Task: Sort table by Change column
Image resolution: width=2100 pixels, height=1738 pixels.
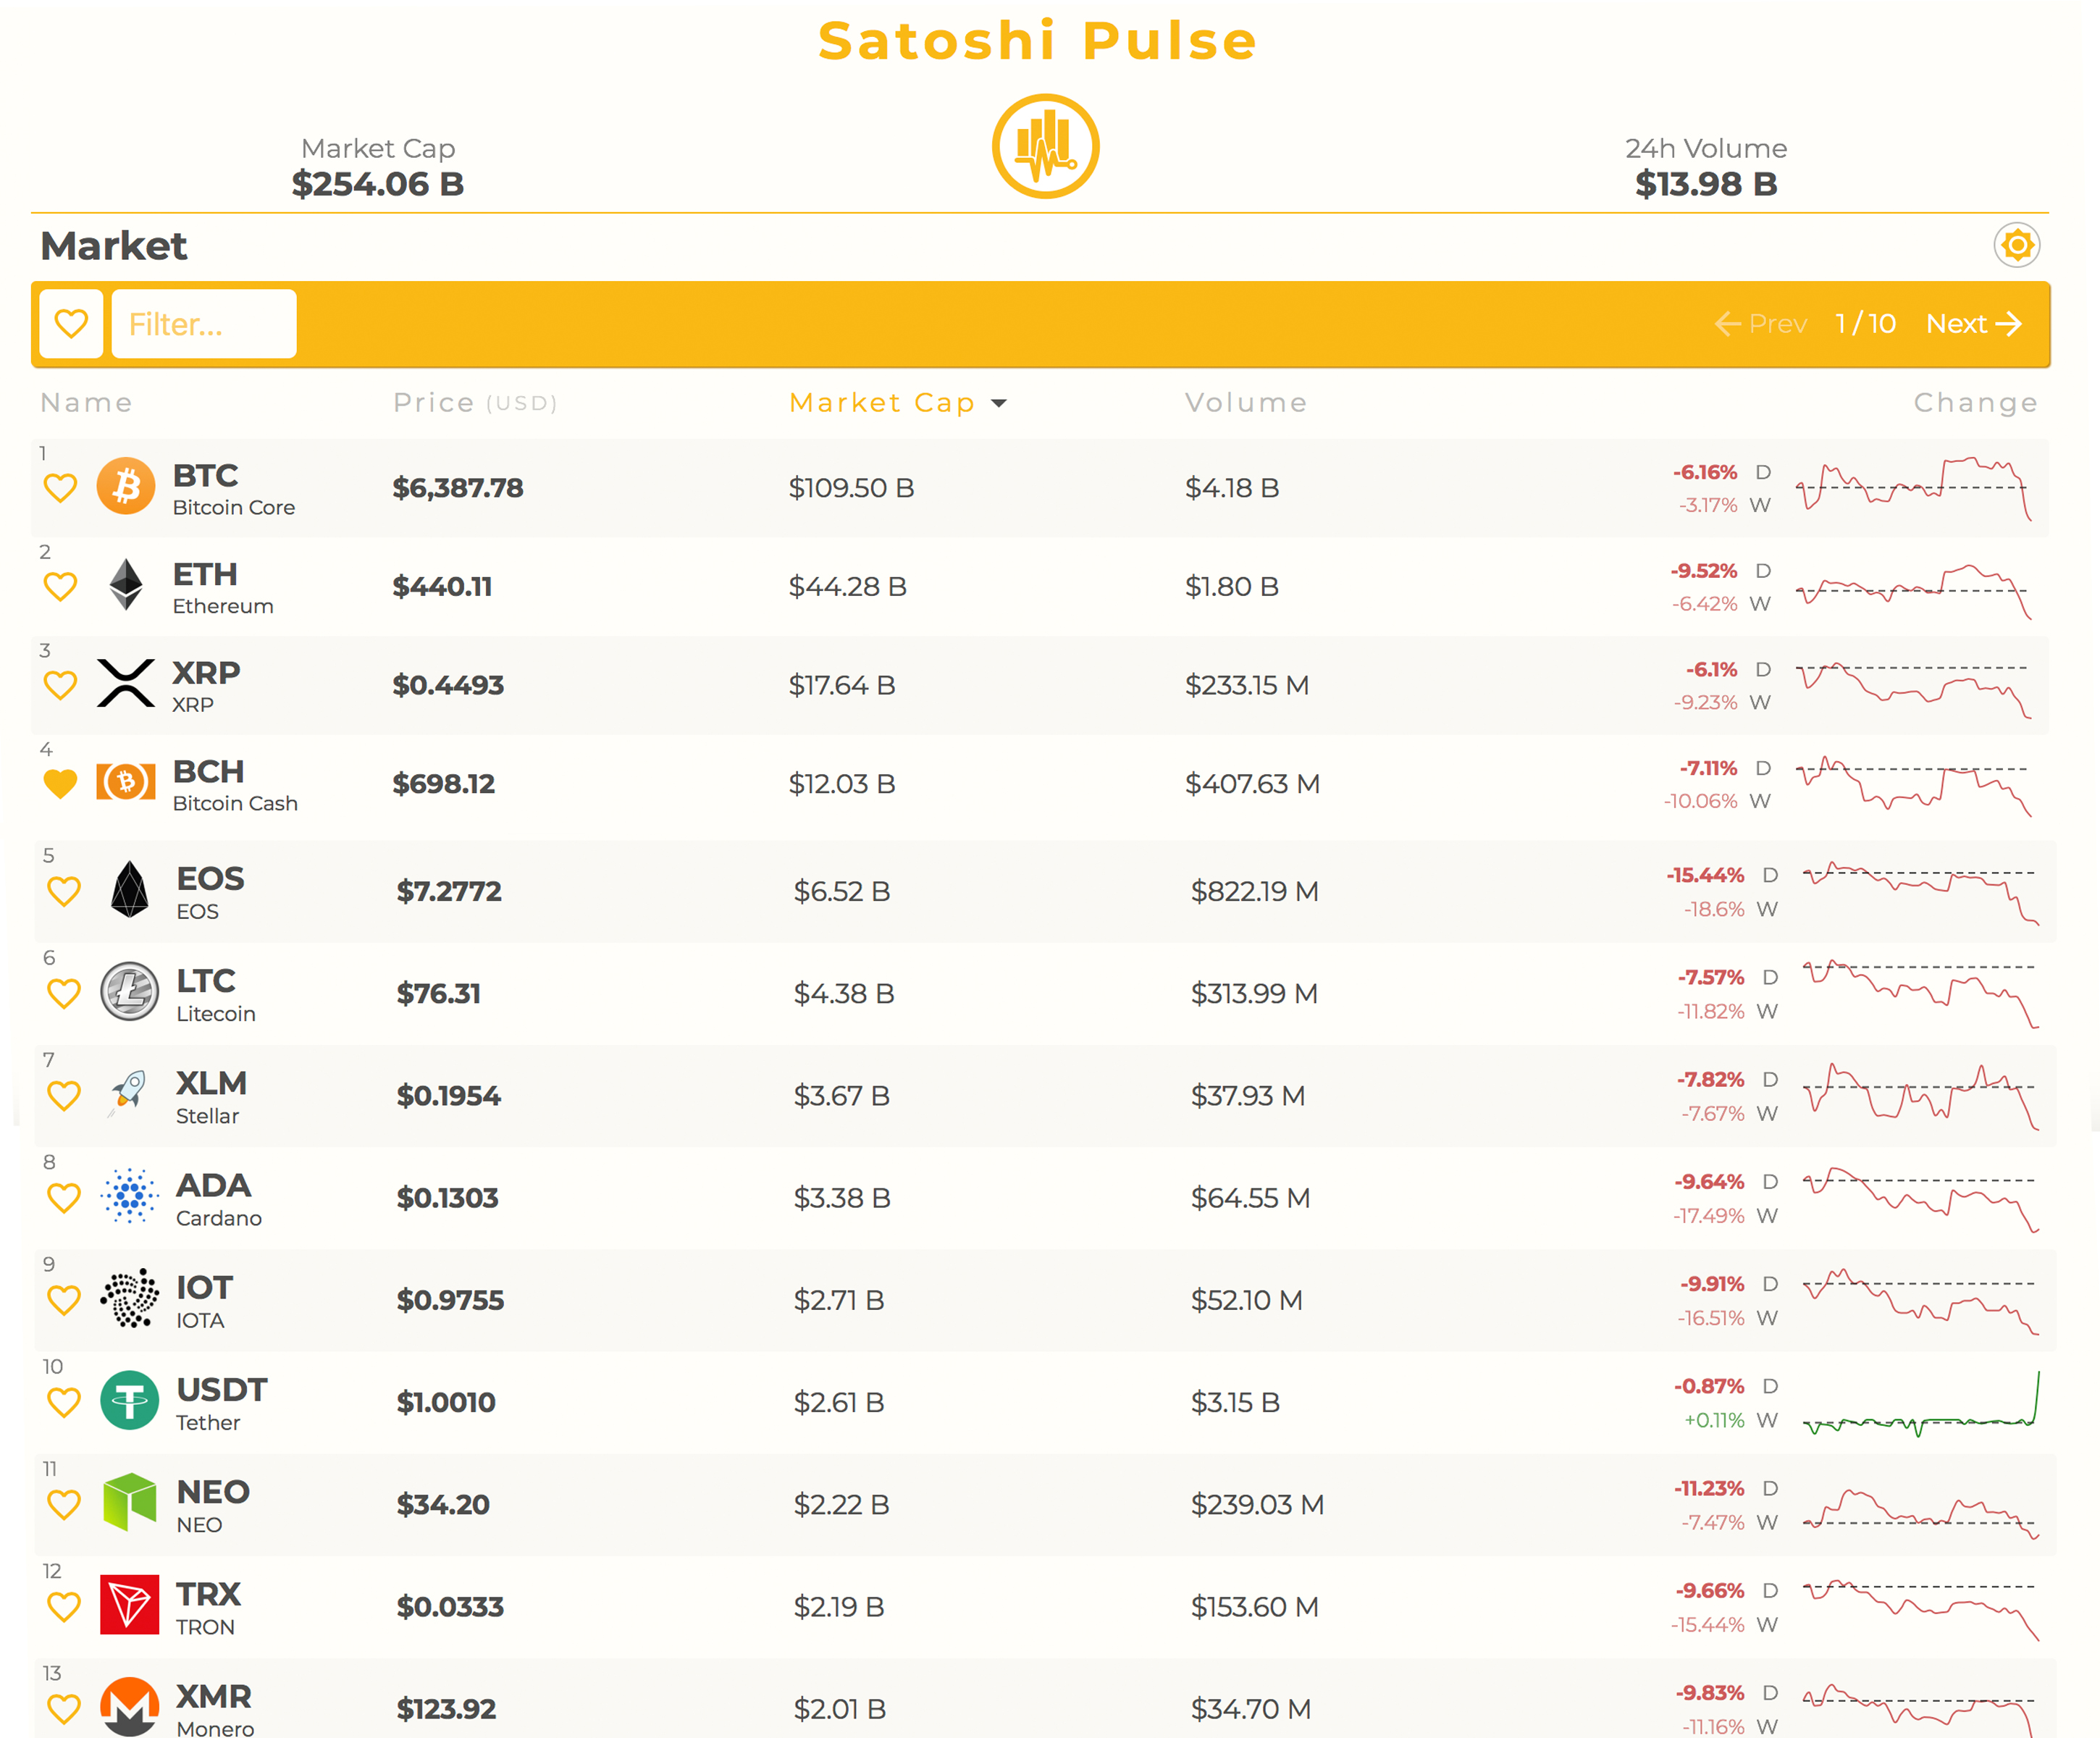Action: [x=1975, y=402]
